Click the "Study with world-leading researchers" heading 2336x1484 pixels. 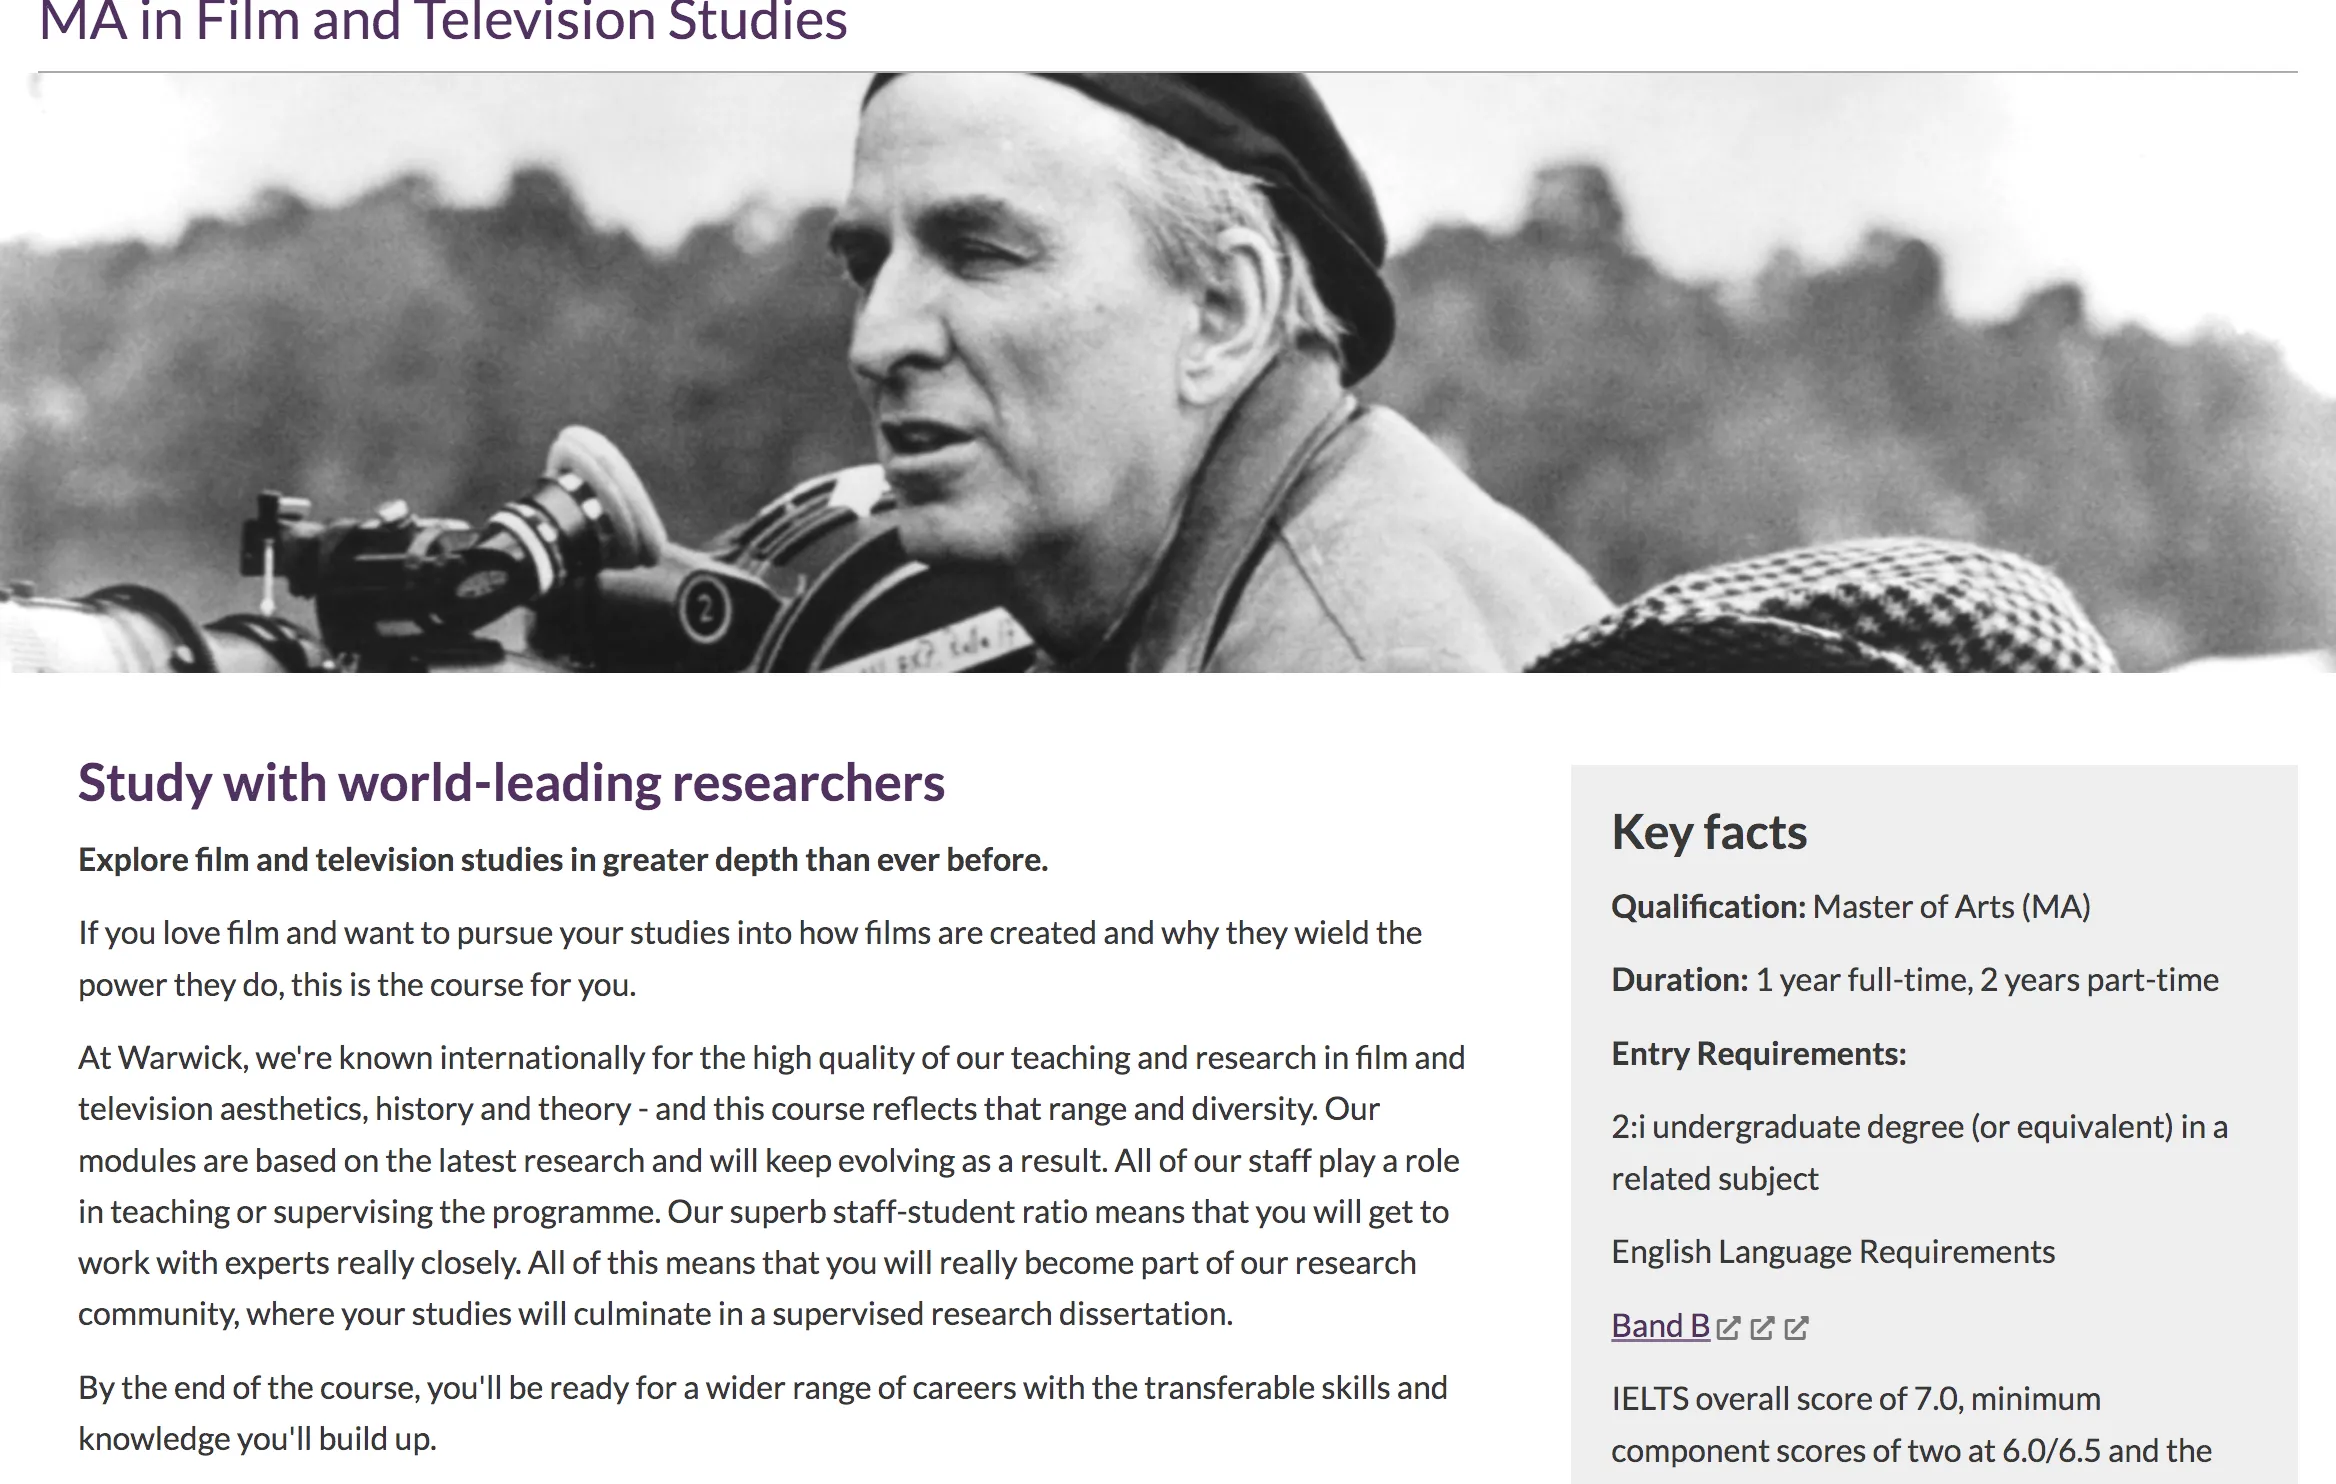(x=511, y=783)
